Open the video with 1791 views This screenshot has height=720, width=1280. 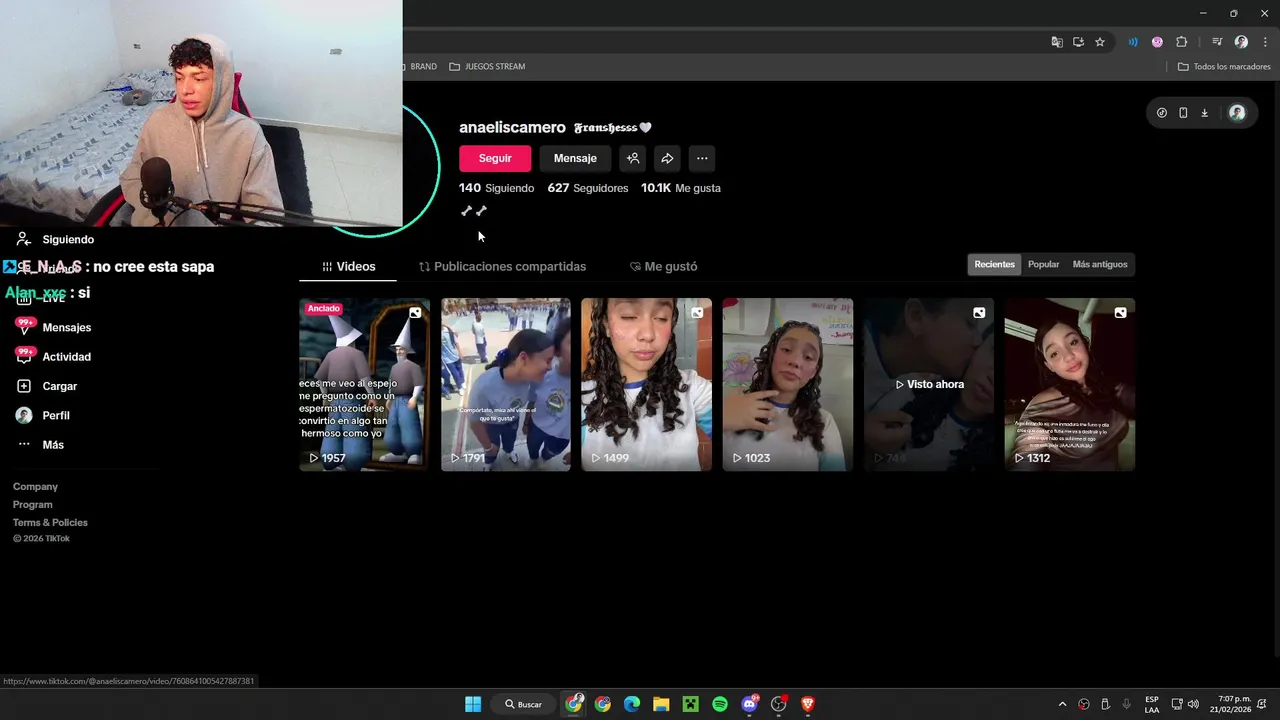(506, 384)
